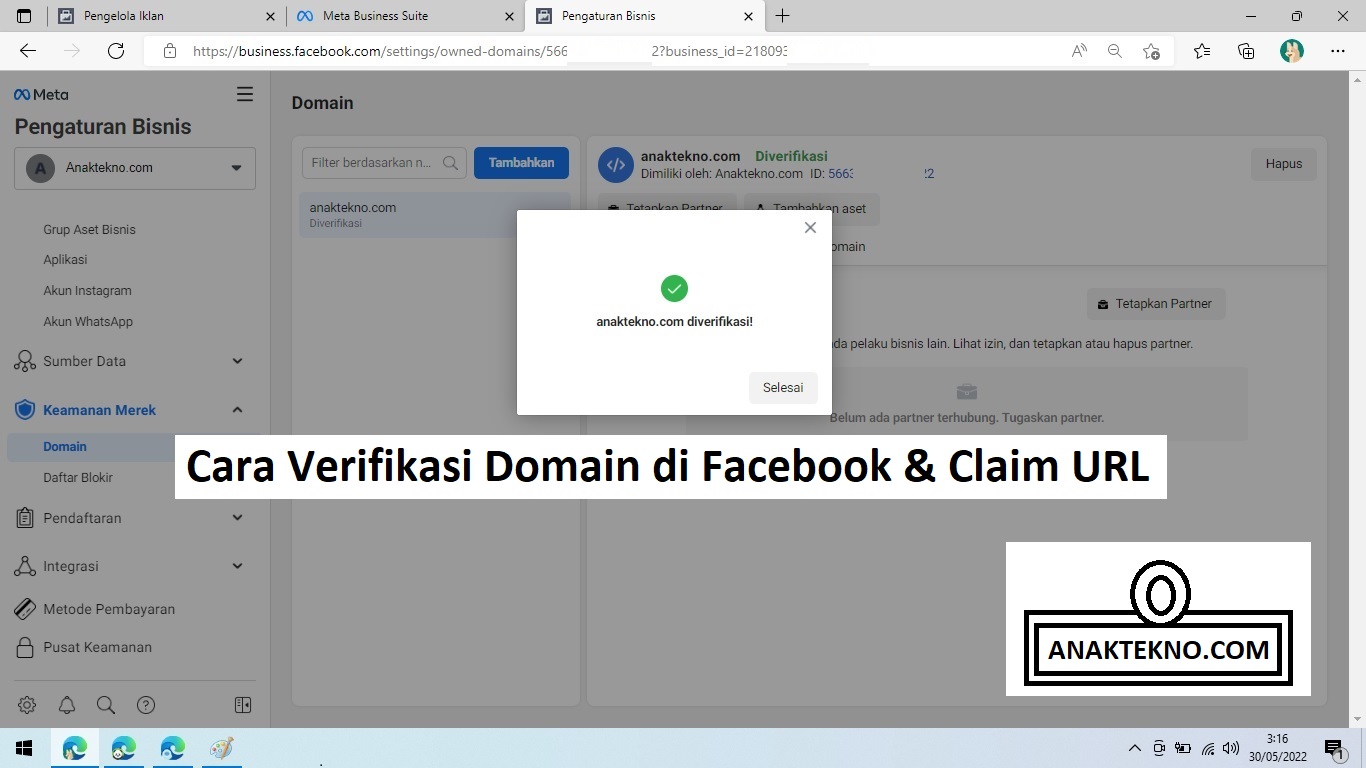Open Paint app in taskbar
Image resolution: width=1366 pixels, height=768 pixels.
coord(222,748)
